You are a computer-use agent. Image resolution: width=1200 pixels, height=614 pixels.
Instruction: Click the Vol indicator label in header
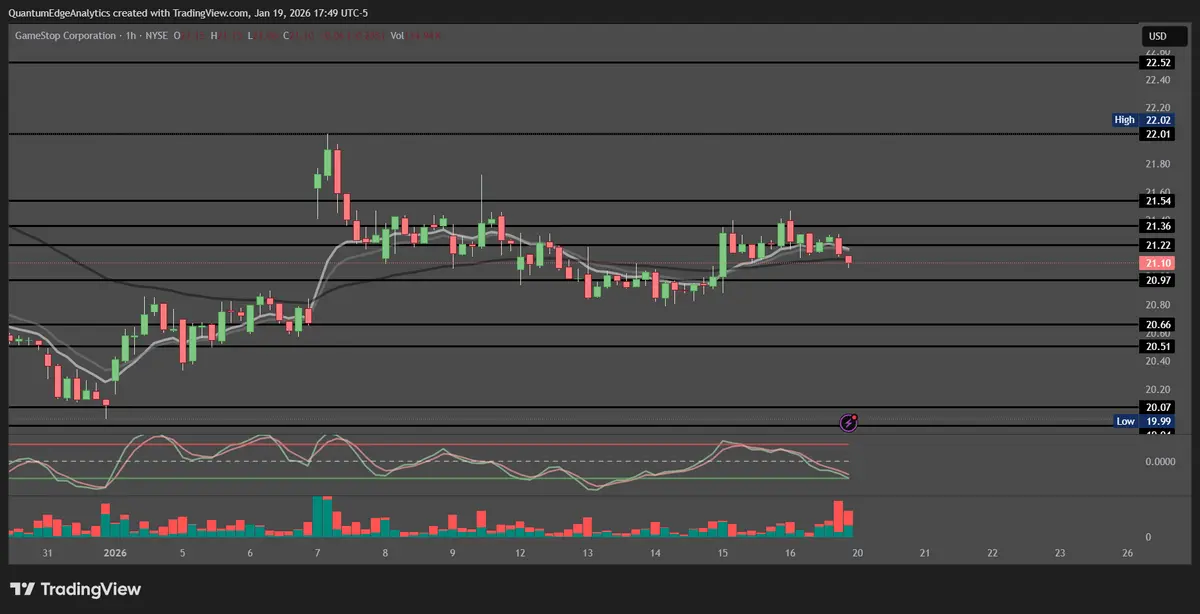397,36
